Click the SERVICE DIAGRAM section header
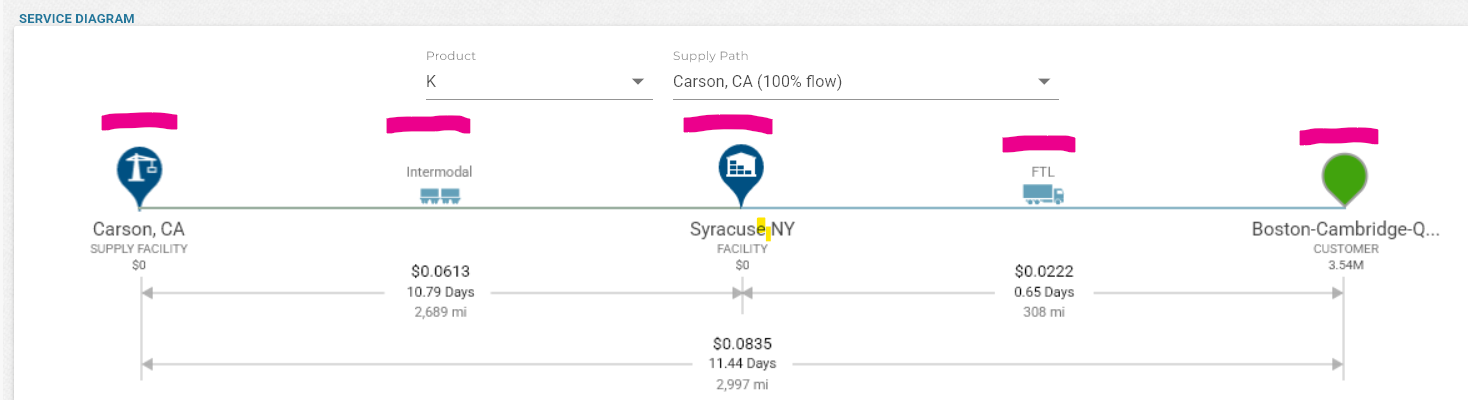This screenshot has width=1468, height=400. coord(76,19)
